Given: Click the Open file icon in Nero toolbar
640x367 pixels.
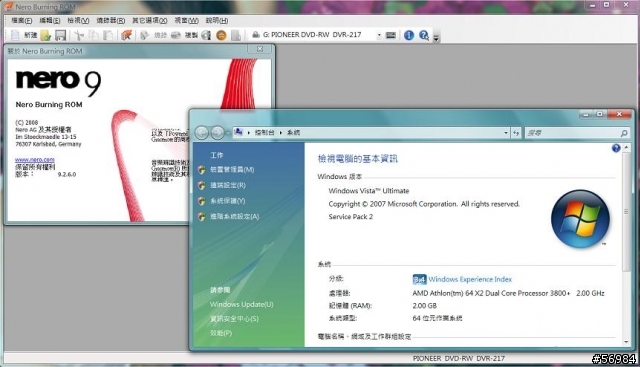Looking at the screenshot, I should click(46, 36).
